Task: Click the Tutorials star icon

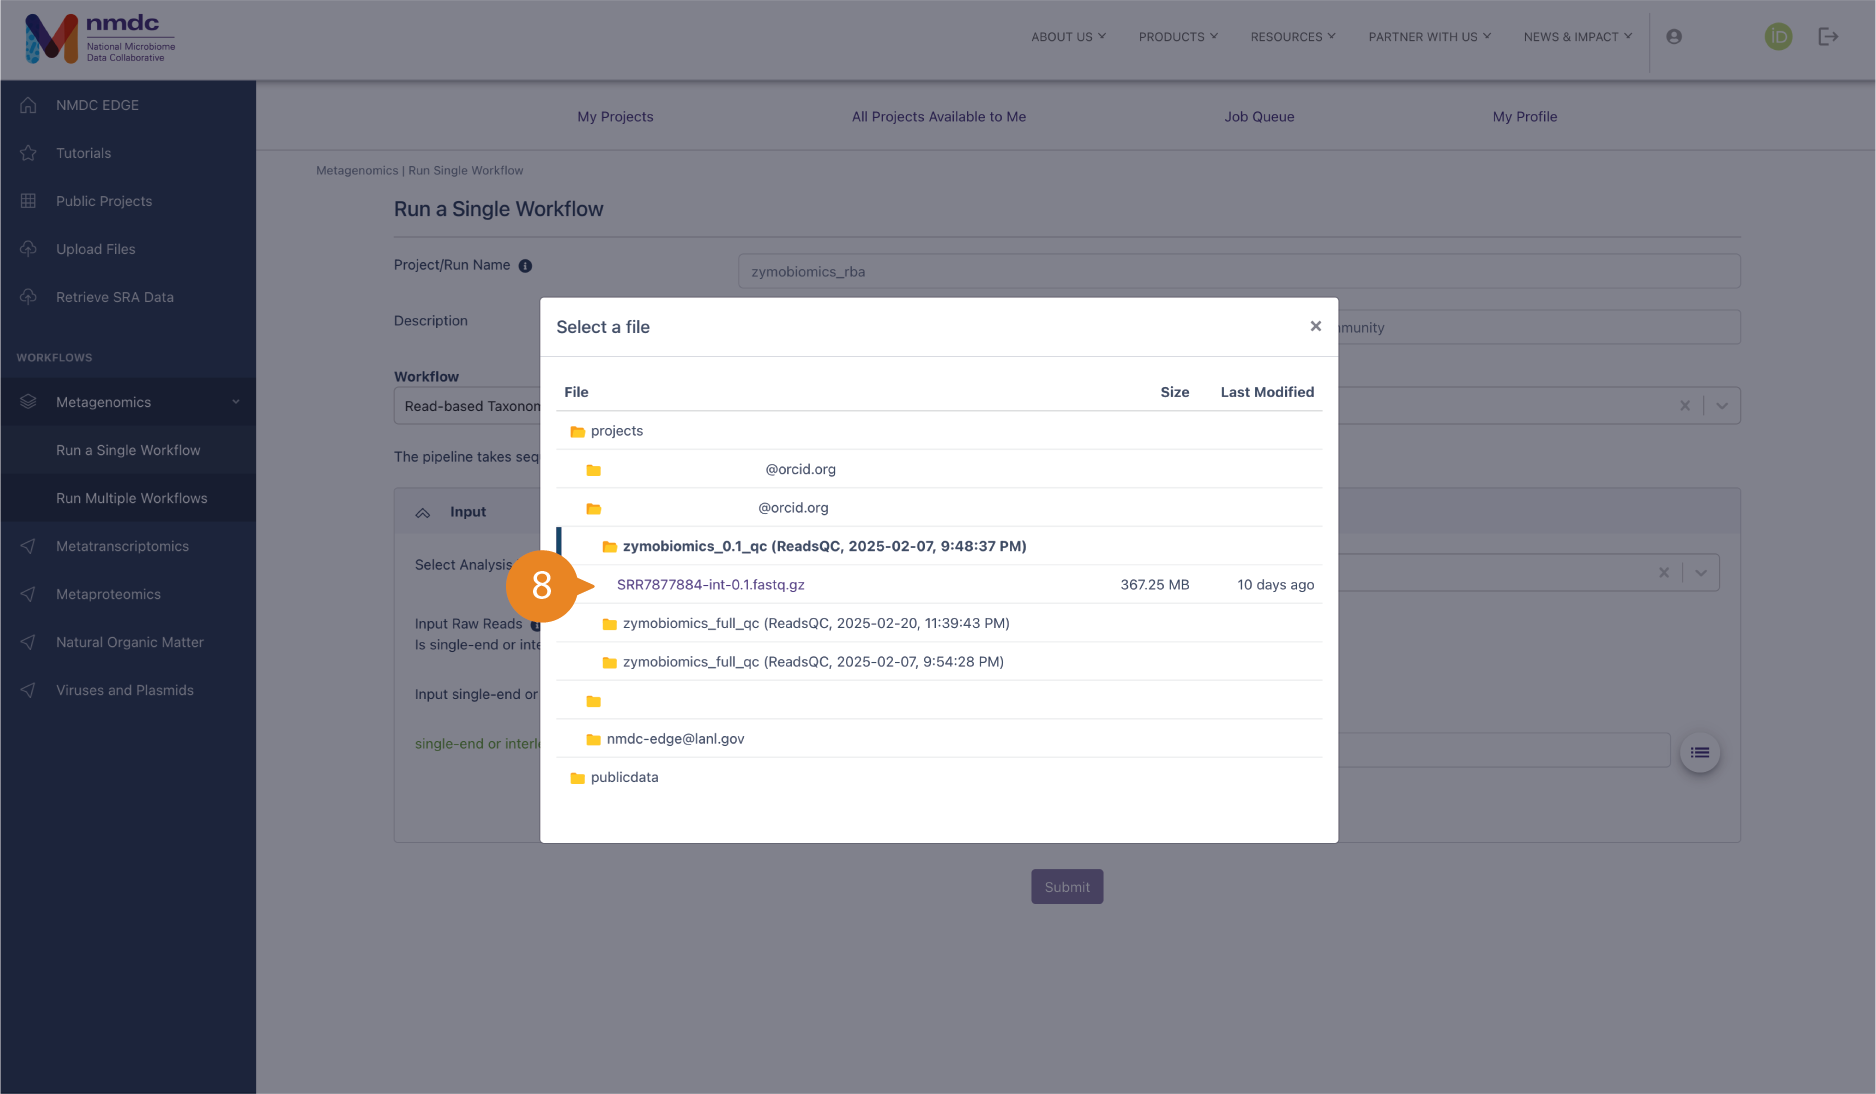Action: click(x=28, y=153)
